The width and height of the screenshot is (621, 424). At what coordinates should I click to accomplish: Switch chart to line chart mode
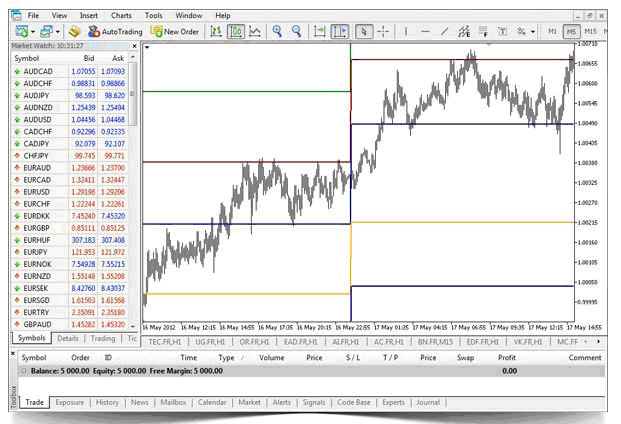(x=256, y=32)
